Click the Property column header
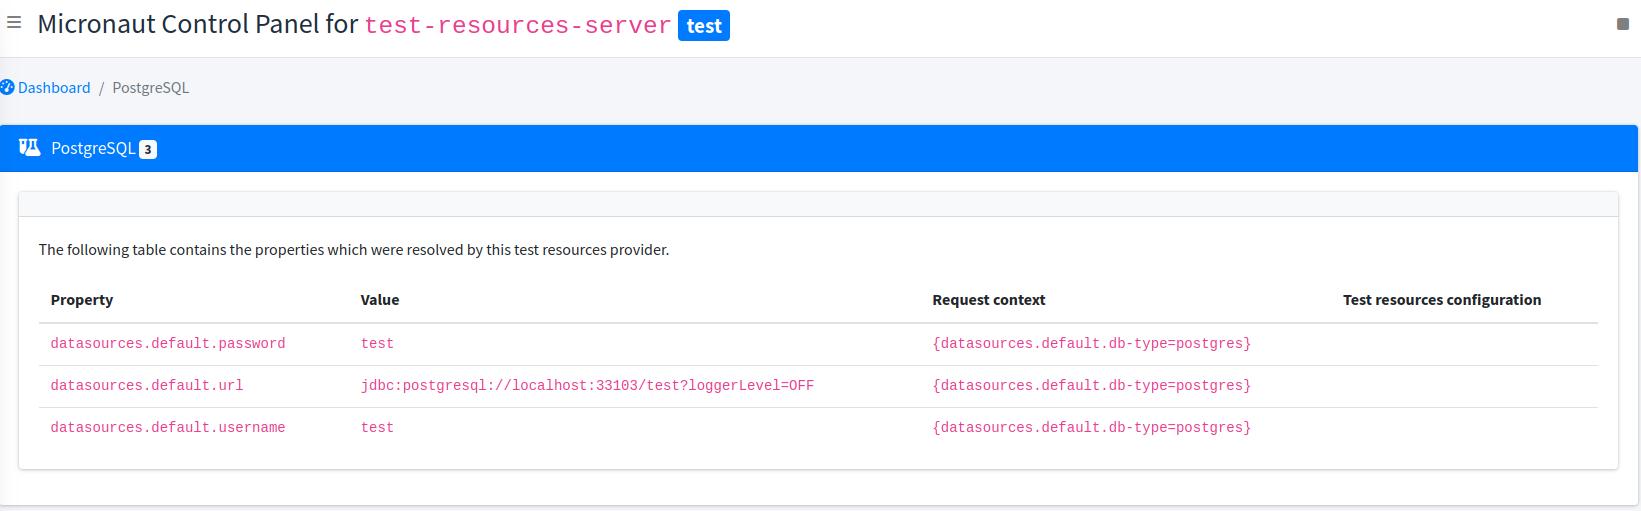Viewport: 1641px width, 511px height. (82, 300)
